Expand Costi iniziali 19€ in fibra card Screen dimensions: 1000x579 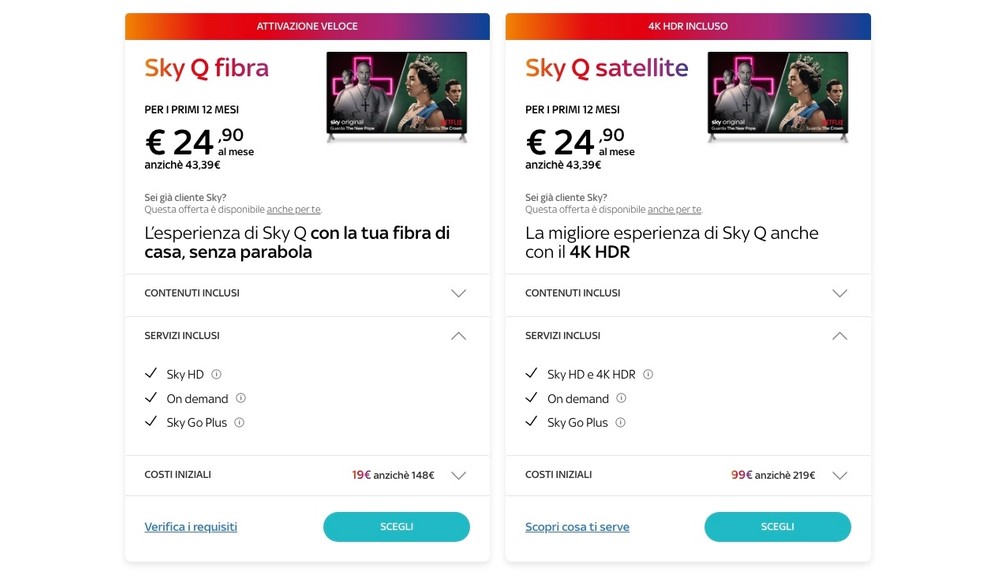coord(307,475)
